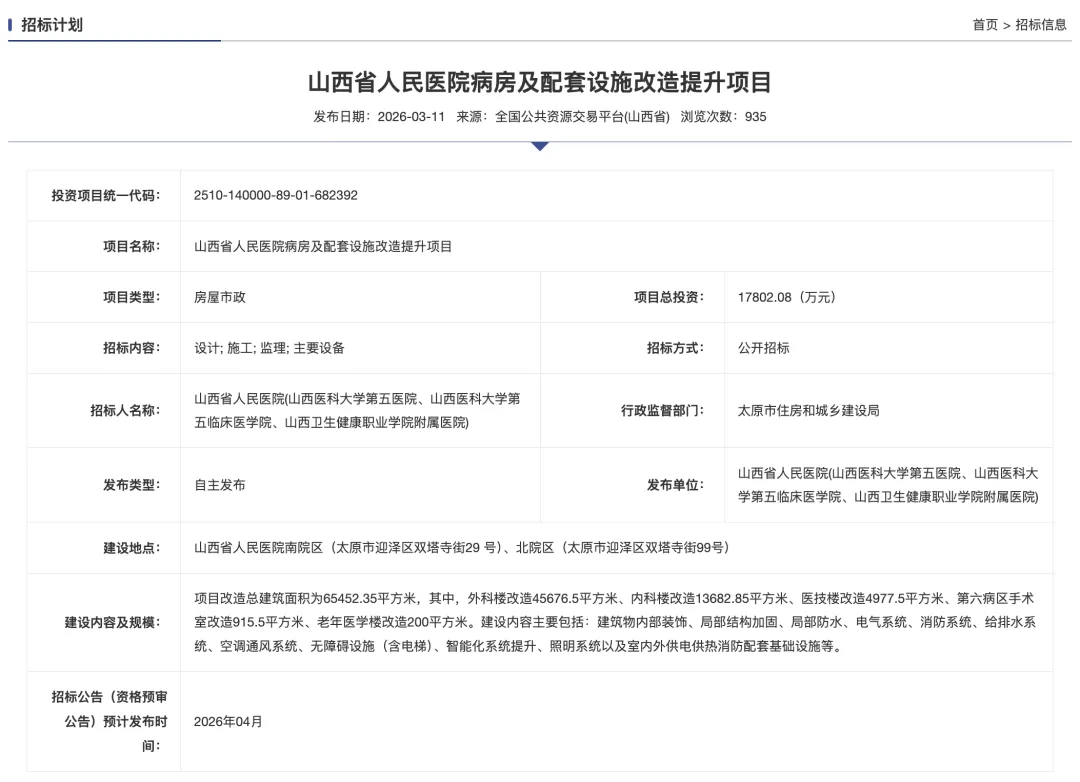Click the 发布单位 label
Viewport: 1080px width, 782px height.
tap(675, 485)
